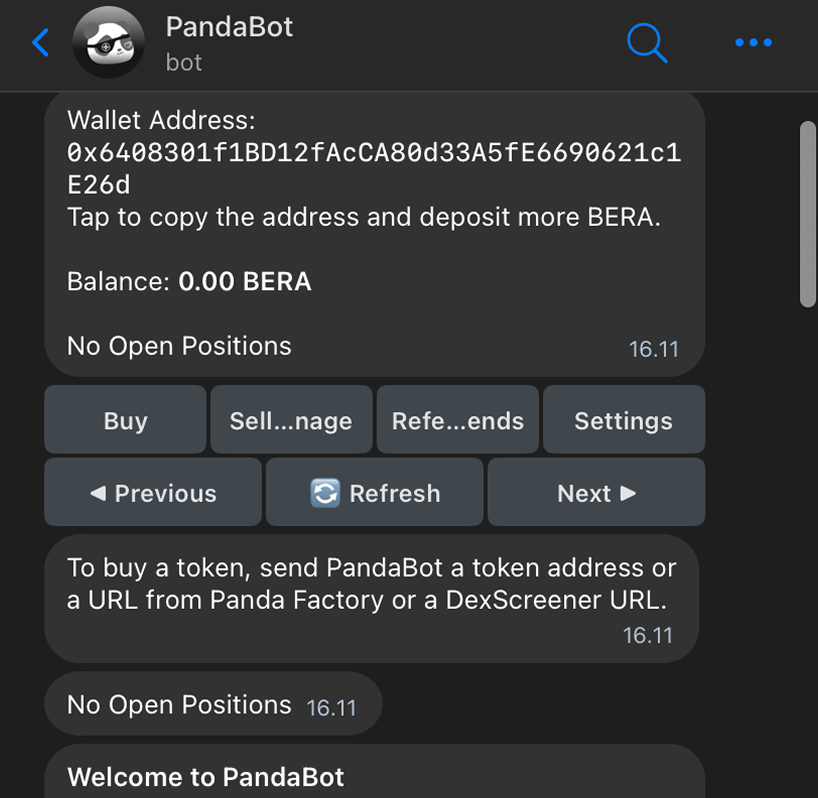The height and width of the screenshot is (798, 818).
Task: Go to Next with the right triangle
Action: [x=596, y=493]
